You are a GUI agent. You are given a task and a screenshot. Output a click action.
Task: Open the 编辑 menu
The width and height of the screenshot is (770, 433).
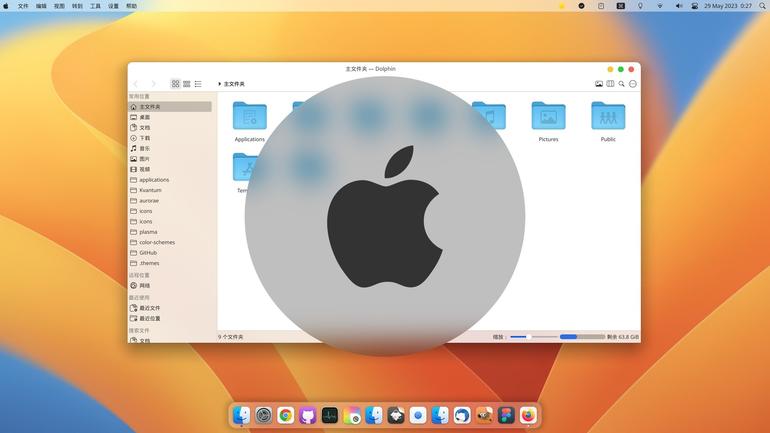pos(41,6)
